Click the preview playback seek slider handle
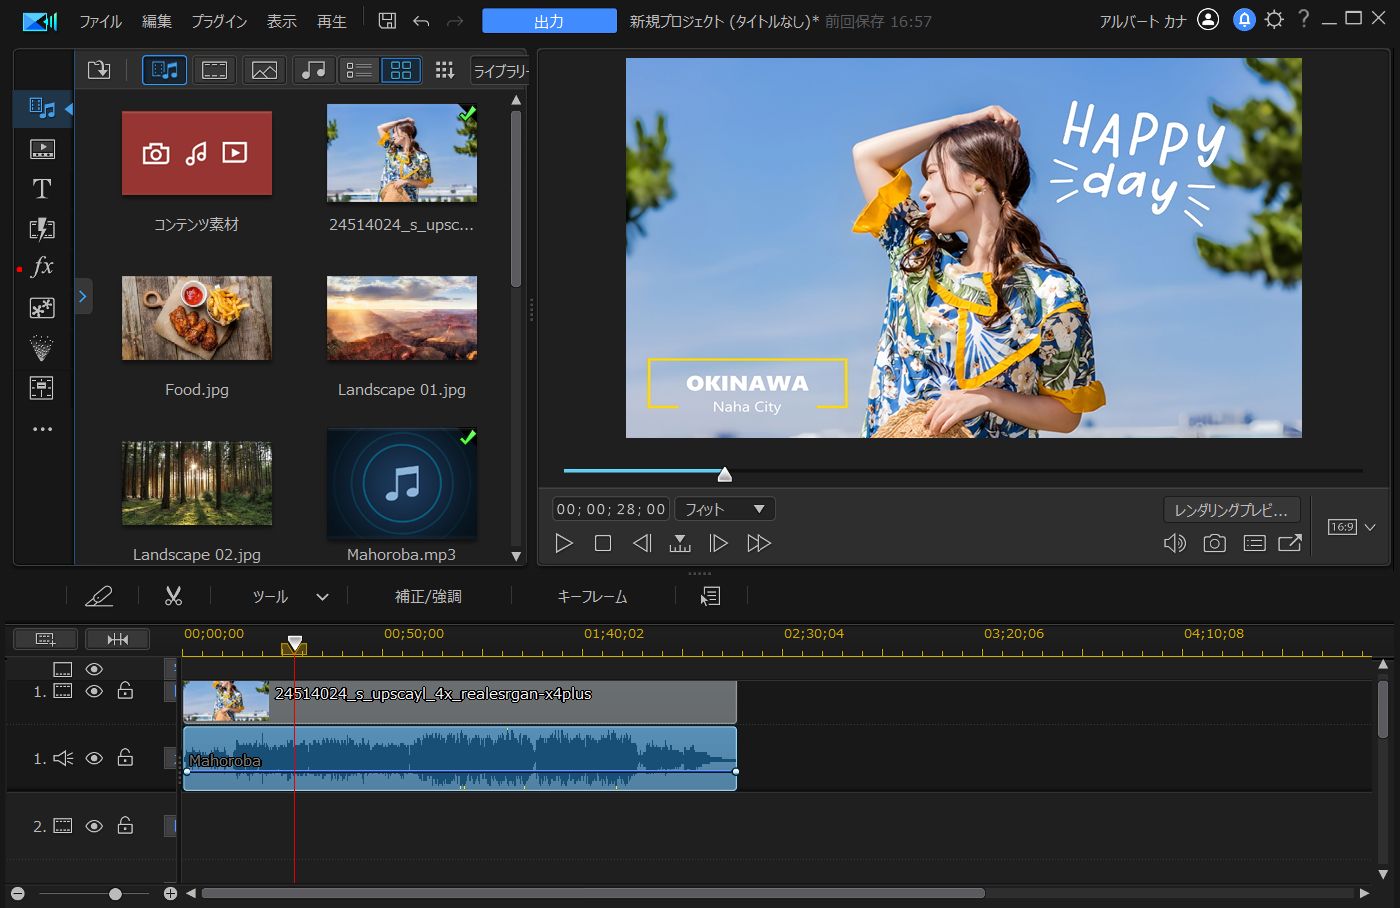Image resolution: width=1400 pixels, height=908 pixels. tap(725, 474)
